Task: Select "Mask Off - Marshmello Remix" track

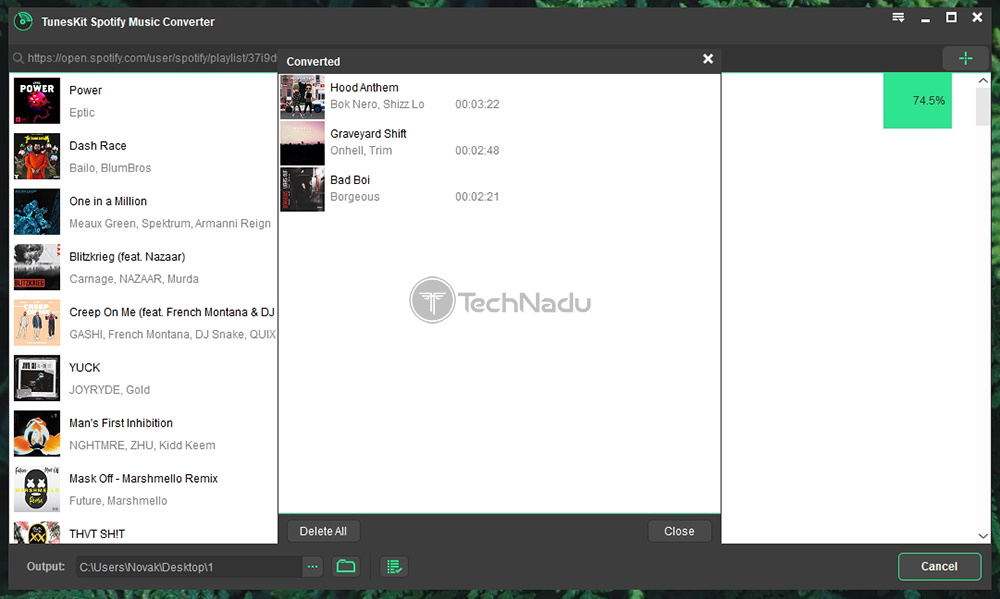Action: click(143, 479)
